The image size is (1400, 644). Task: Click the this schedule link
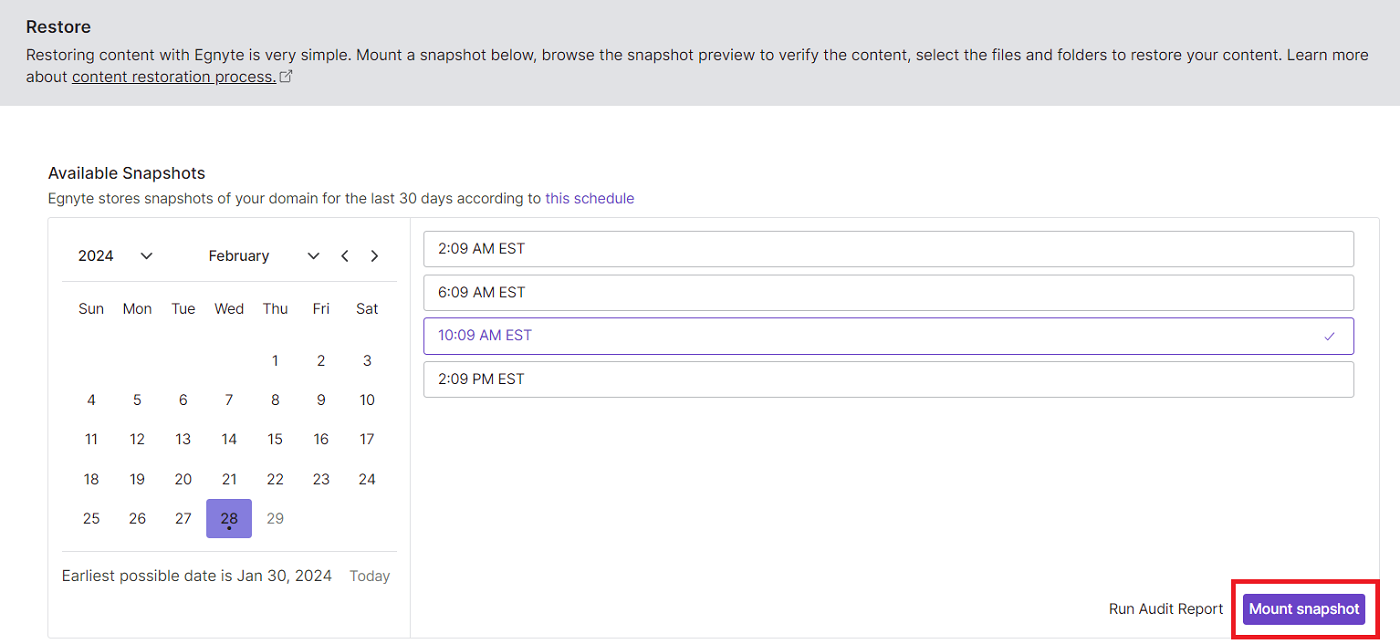click(589, 198)
